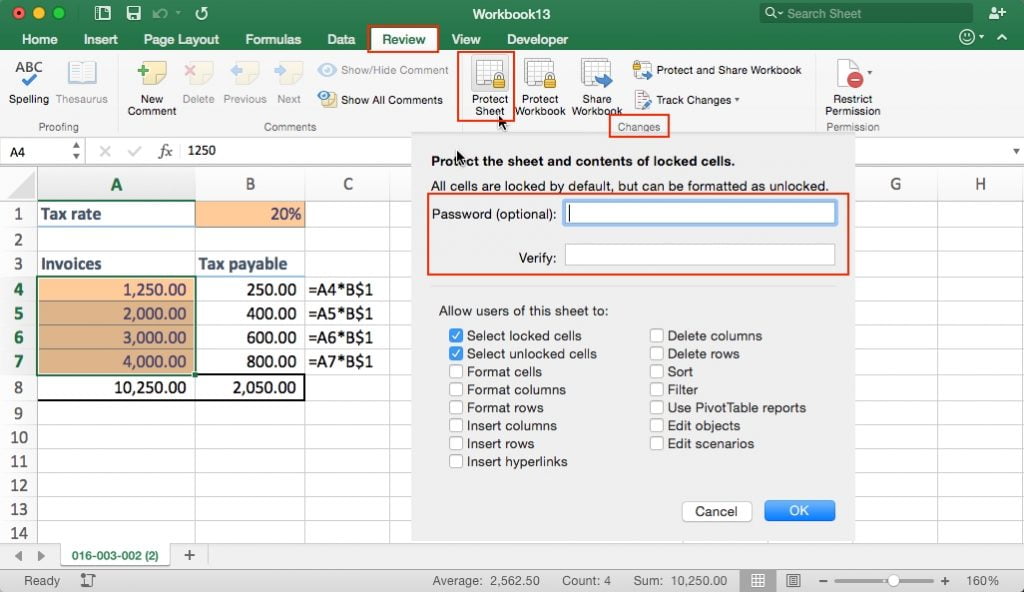Click the Save icon in title bar

pyautogui.click(x=133, y=13)
